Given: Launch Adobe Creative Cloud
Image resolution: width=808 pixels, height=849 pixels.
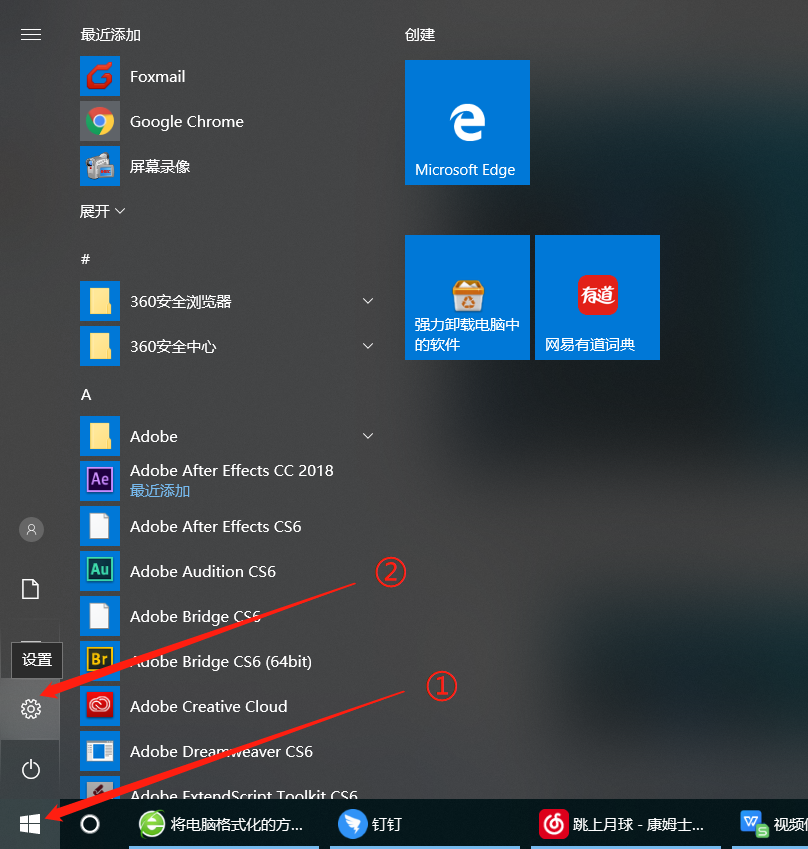Looking at the screenshot, I should pos(207,706).
